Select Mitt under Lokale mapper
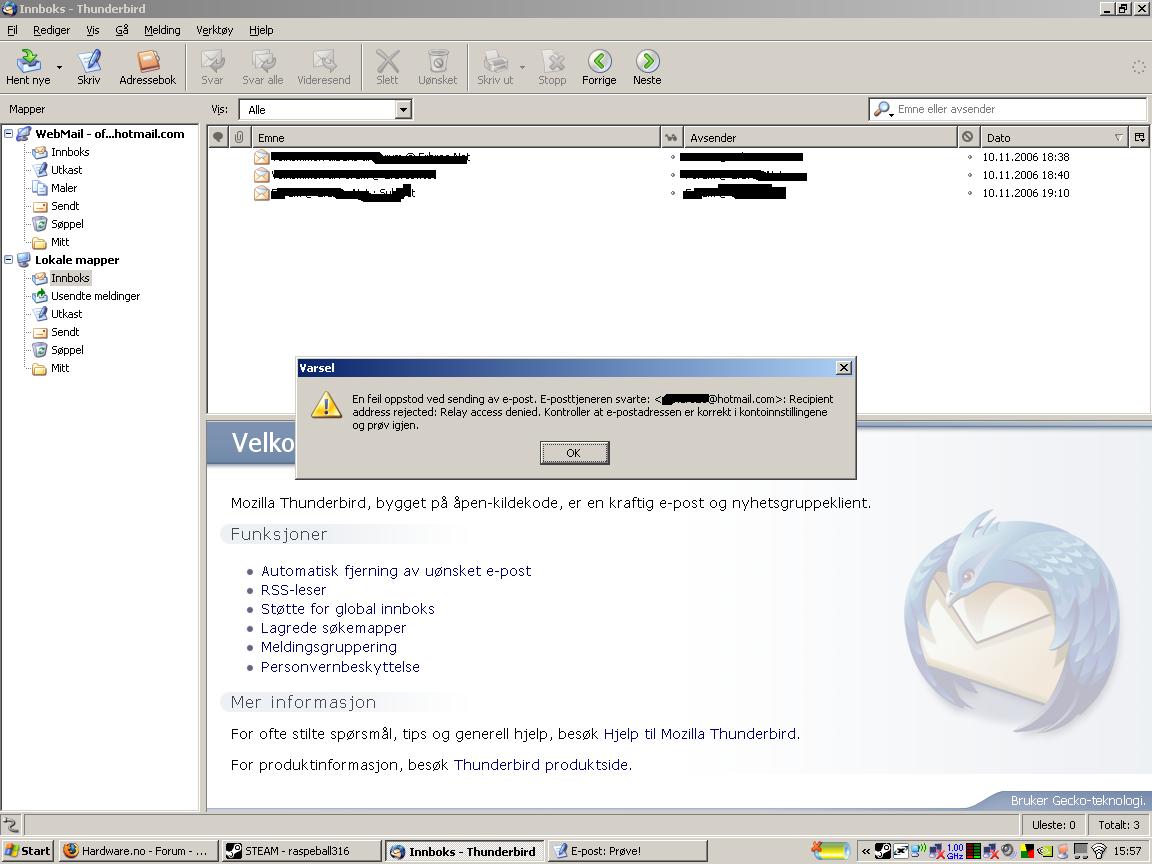Viewport: 1152px width, 864px height. tap(60, 368)
